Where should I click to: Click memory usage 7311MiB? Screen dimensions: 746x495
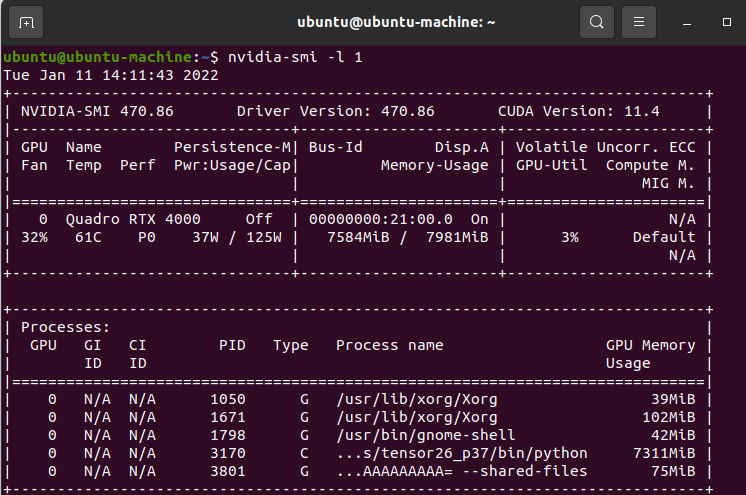tap(664, 454)
